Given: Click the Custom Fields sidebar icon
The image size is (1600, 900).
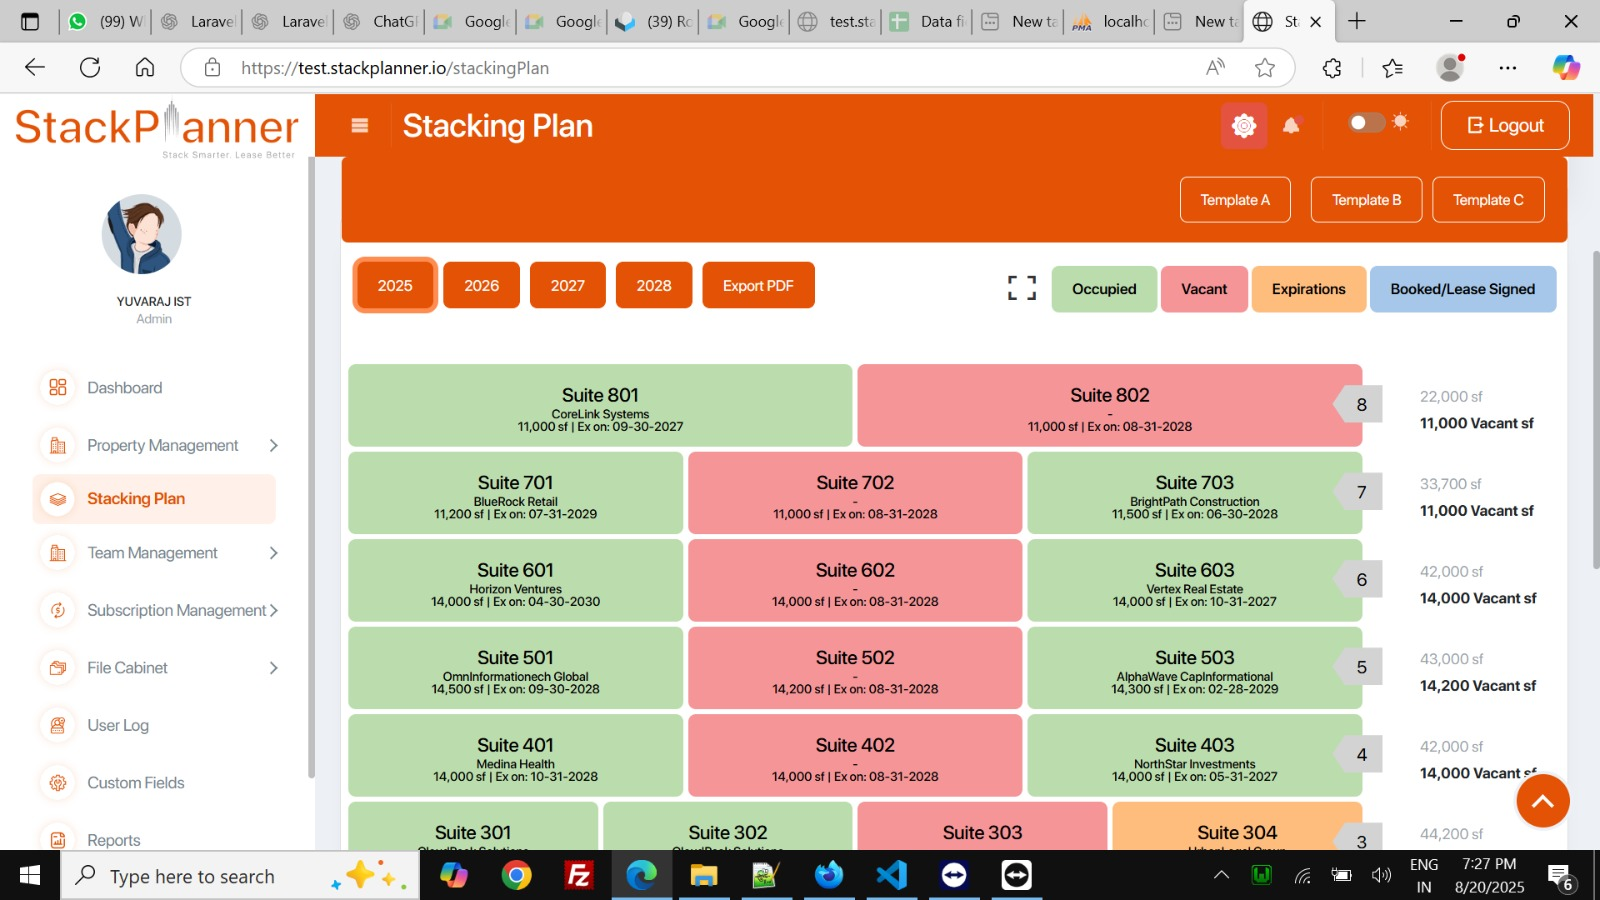Looking at the screenshot, I should pos(58,783).
